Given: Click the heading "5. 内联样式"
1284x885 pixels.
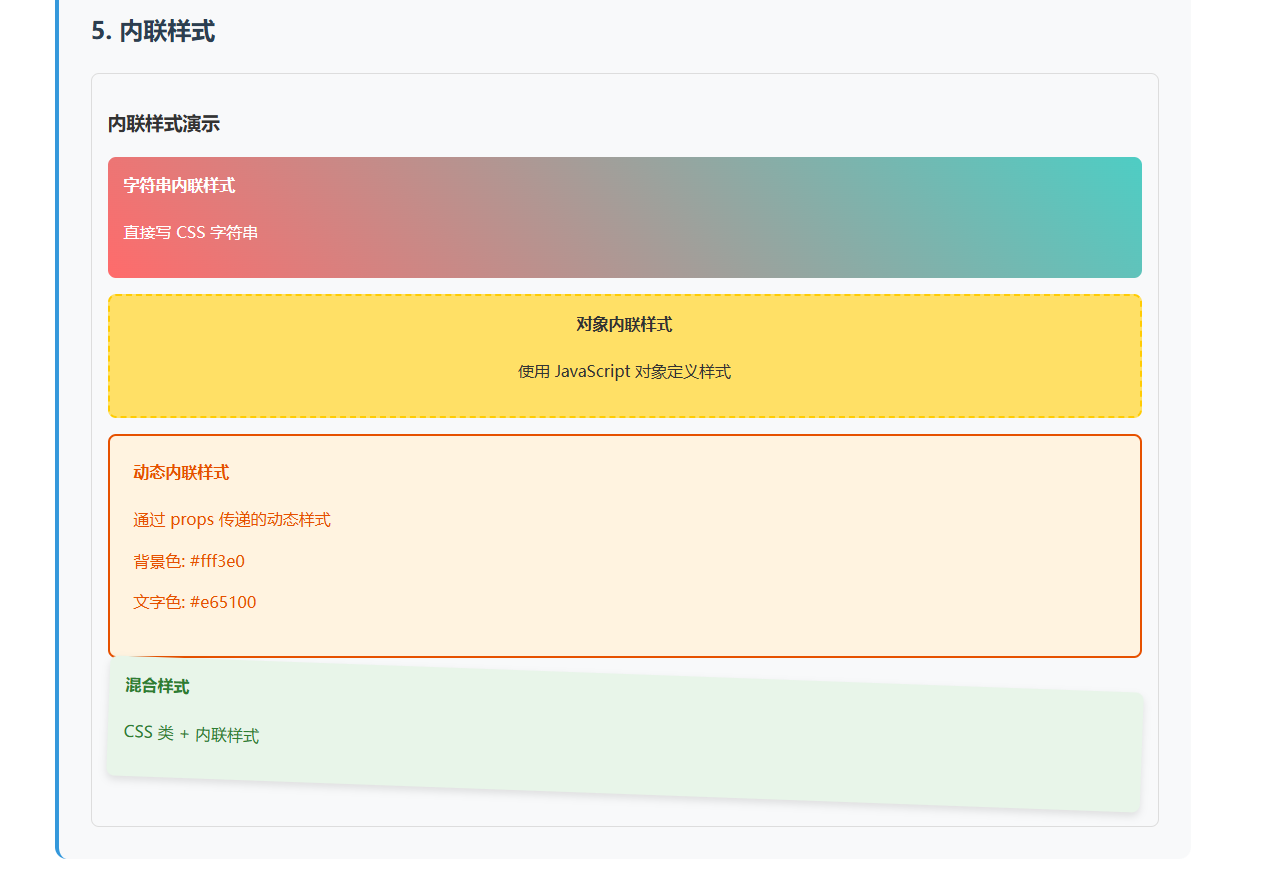Looking at the screenshot, I should click(153, 31).
